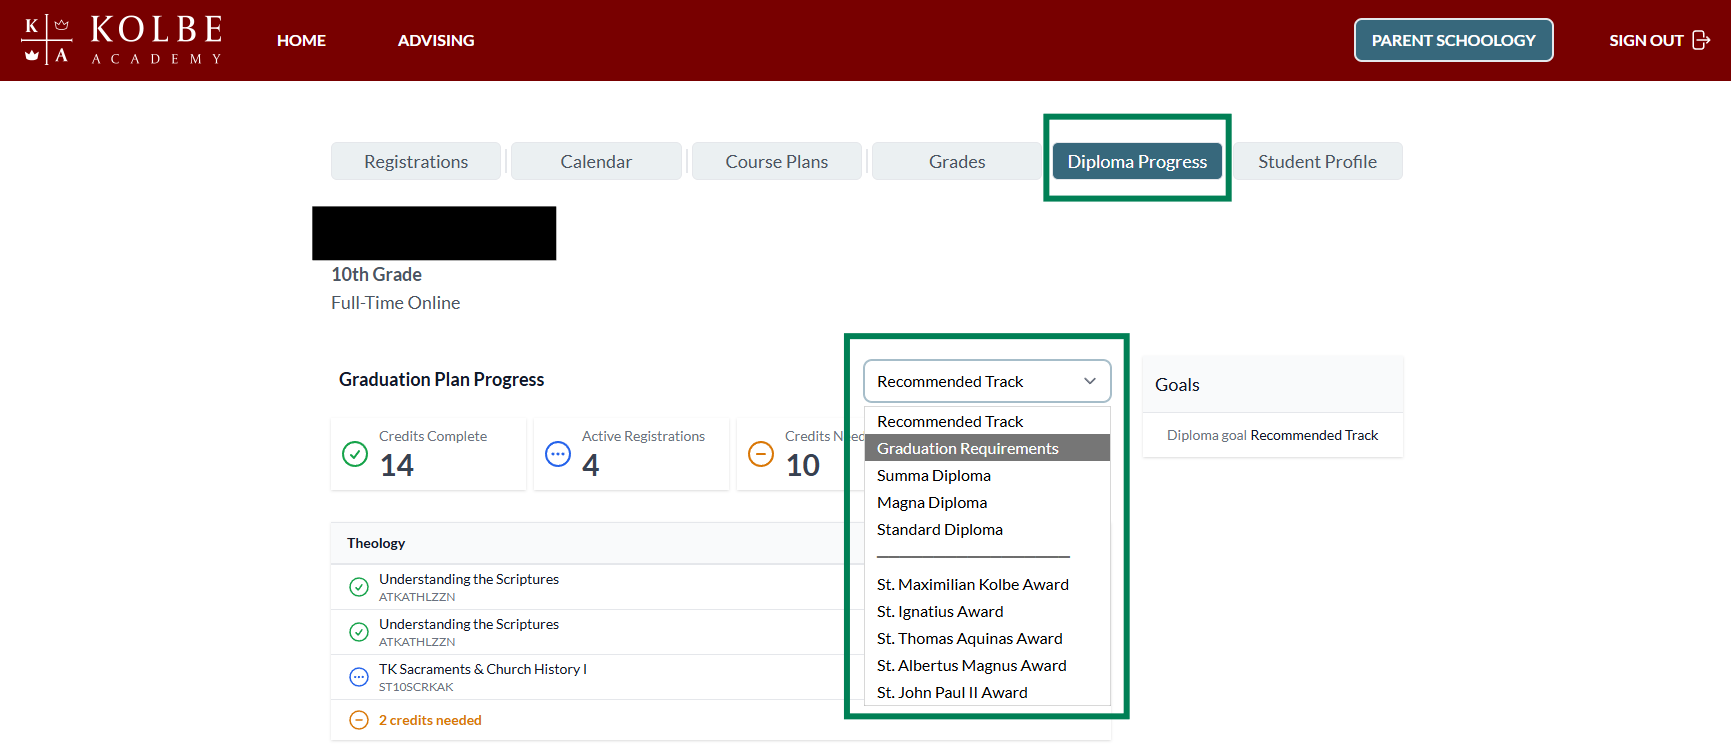Open ADVISING in the navigation bar
This screenshot has height=751, width=1731.
(x=436, y=40)
